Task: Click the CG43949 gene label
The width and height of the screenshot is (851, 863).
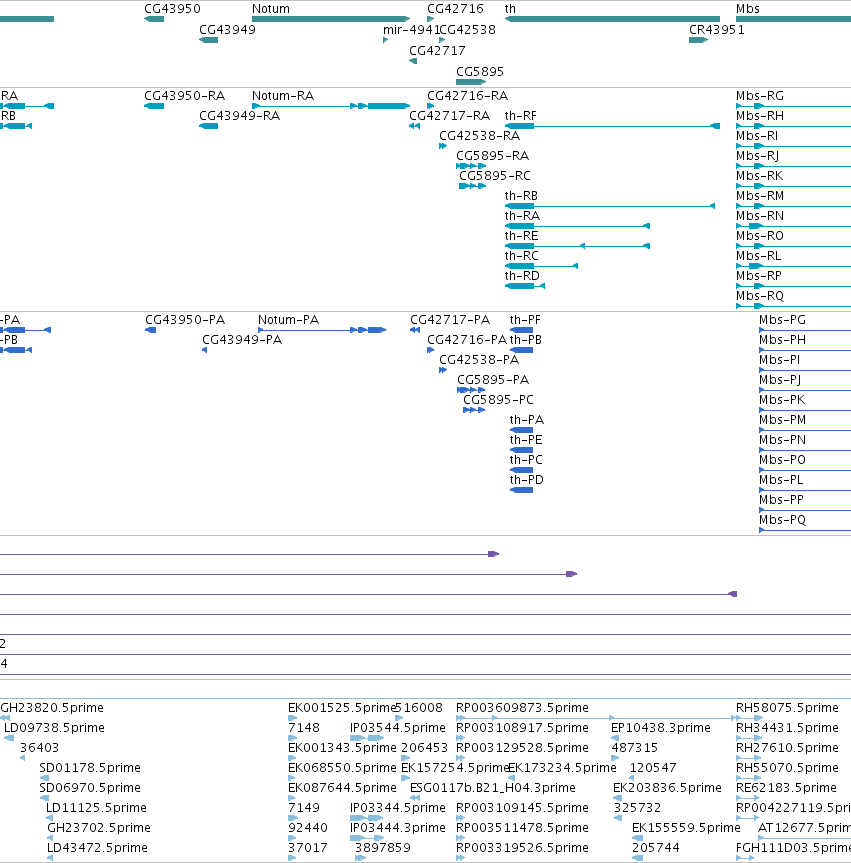Action: tap(227, 30)
